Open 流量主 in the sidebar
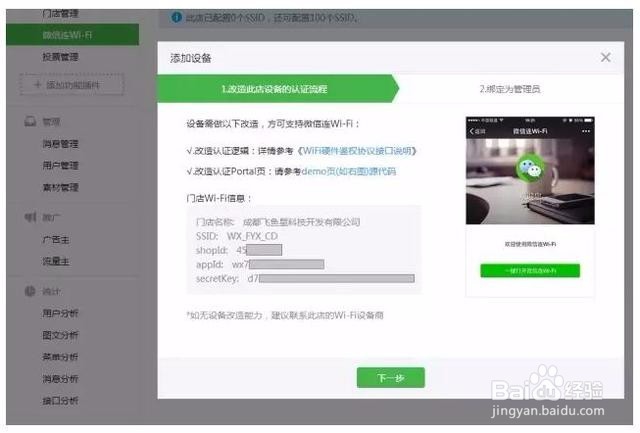The width and height of the screenshot is (640, 433). point(56,261)
